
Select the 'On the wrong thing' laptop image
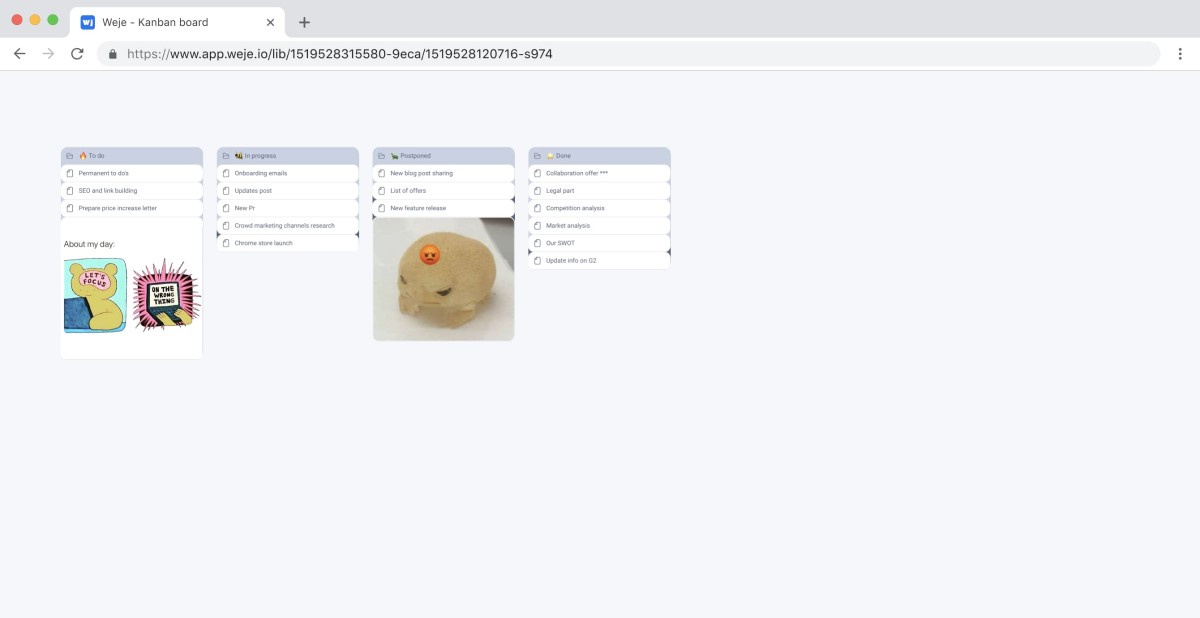click(166, 295)
